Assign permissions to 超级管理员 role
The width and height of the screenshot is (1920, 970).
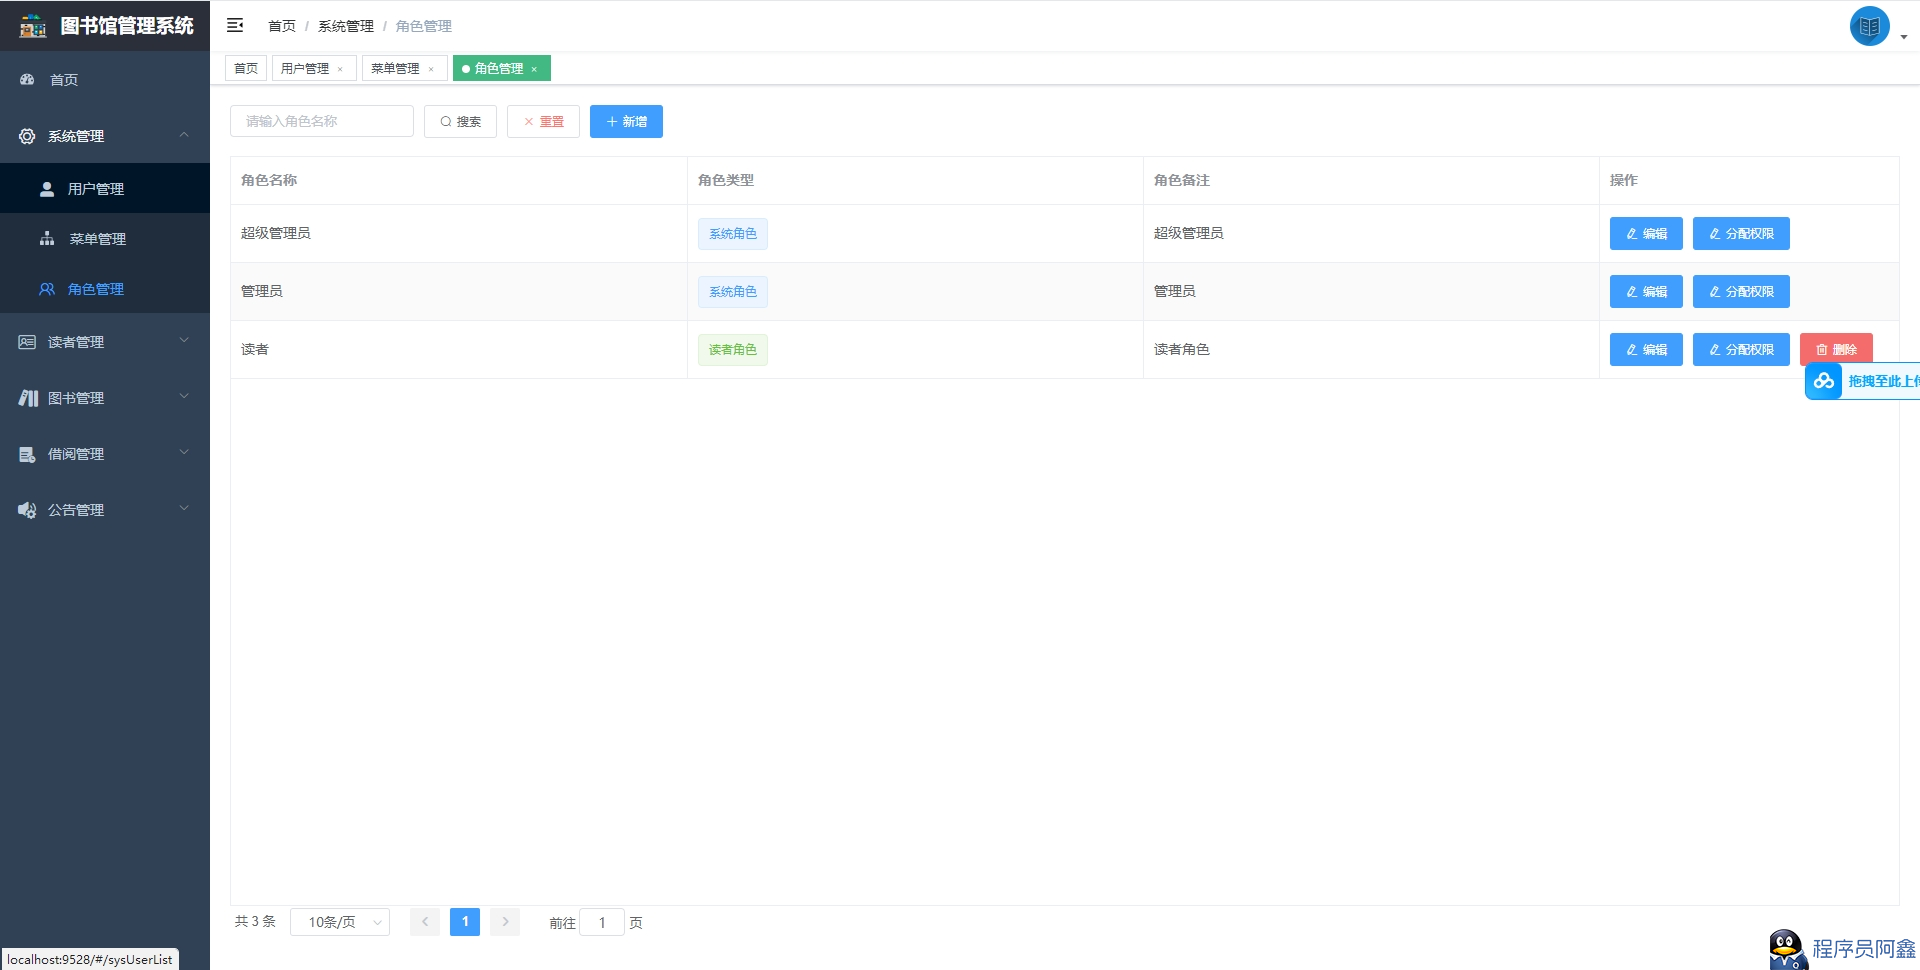click(x=1741, y=234)
